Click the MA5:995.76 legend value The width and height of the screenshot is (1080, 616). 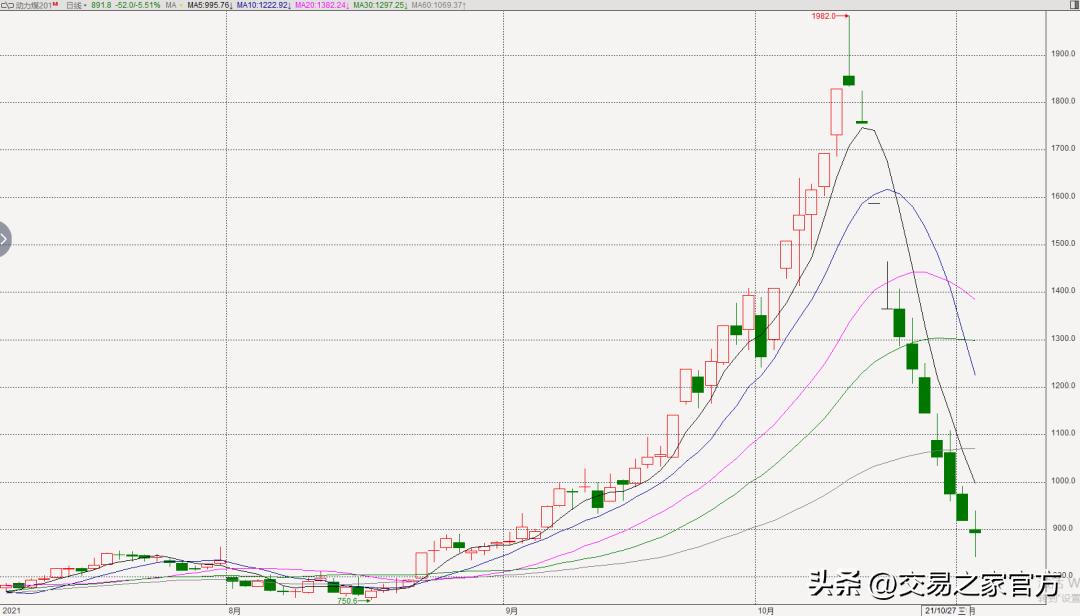click(209, 5)
